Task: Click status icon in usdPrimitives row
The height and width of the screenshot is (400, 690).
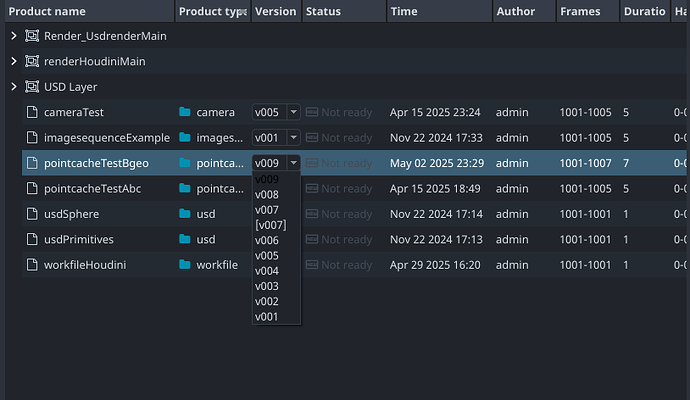Action: (x=312, y=239)
